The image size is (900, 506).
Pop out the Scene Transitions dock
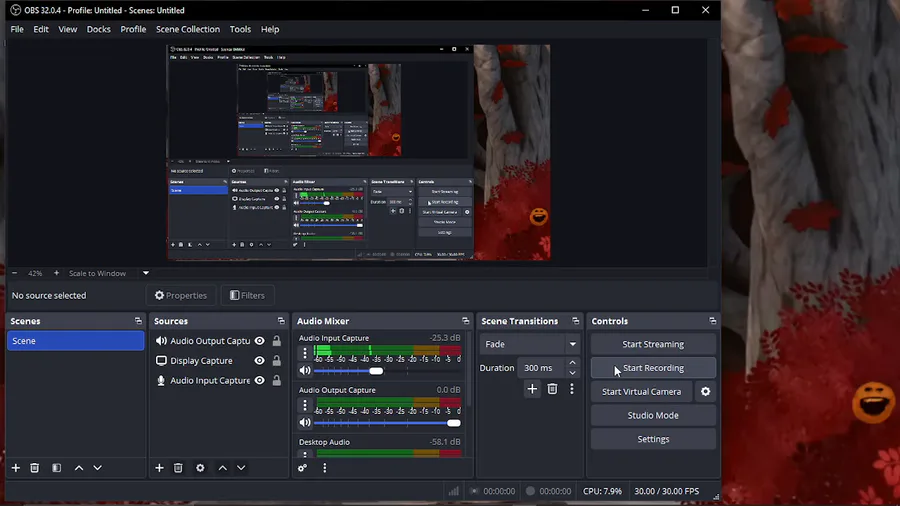click(x=575, y=321)
